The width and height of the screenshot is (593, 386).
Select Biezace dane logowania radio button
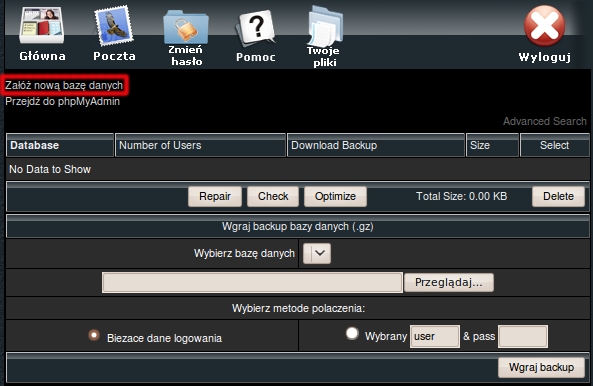tap(94, 335)
